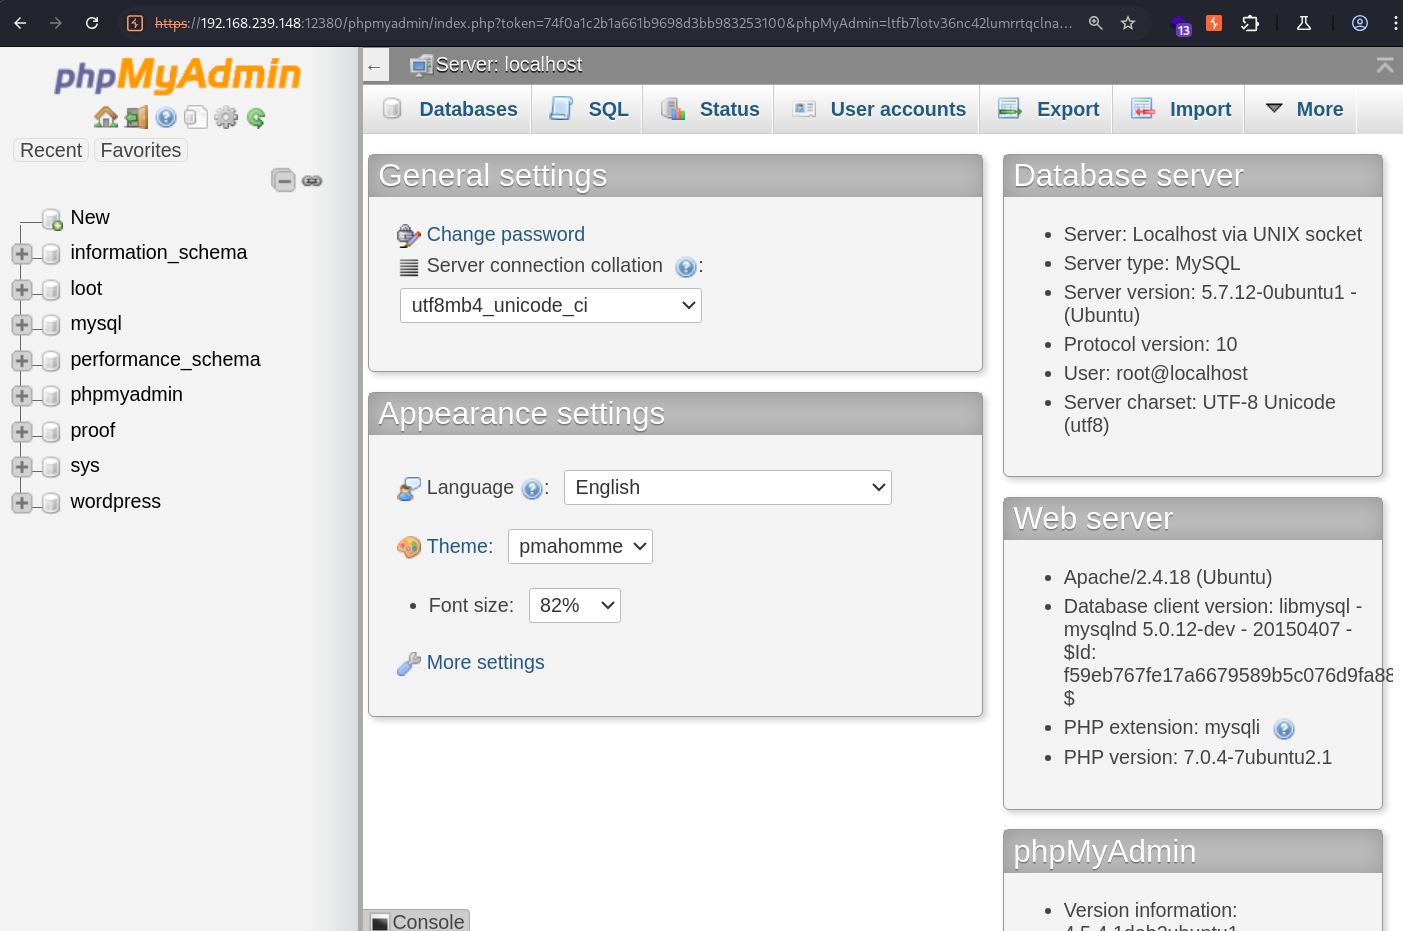Open the MySQL documentation page icon
The width and height of the screenshot is (1403, 931).
click(x=196, y=118)
